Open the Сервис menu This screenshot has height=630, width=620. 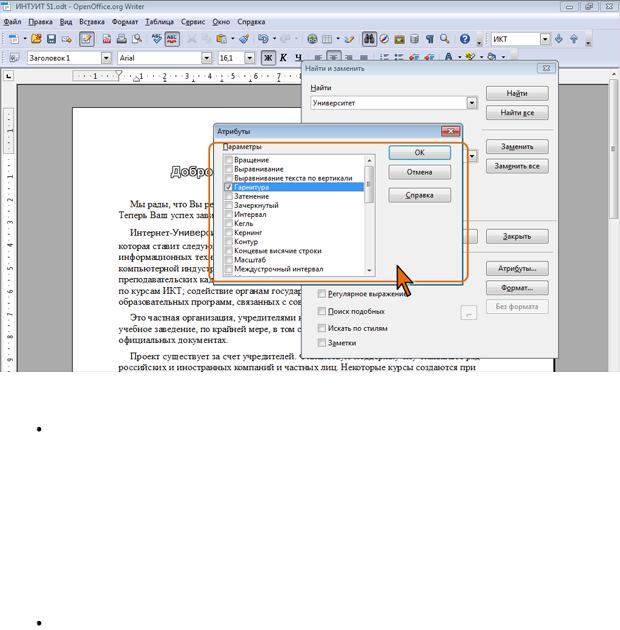pos(193,22)
